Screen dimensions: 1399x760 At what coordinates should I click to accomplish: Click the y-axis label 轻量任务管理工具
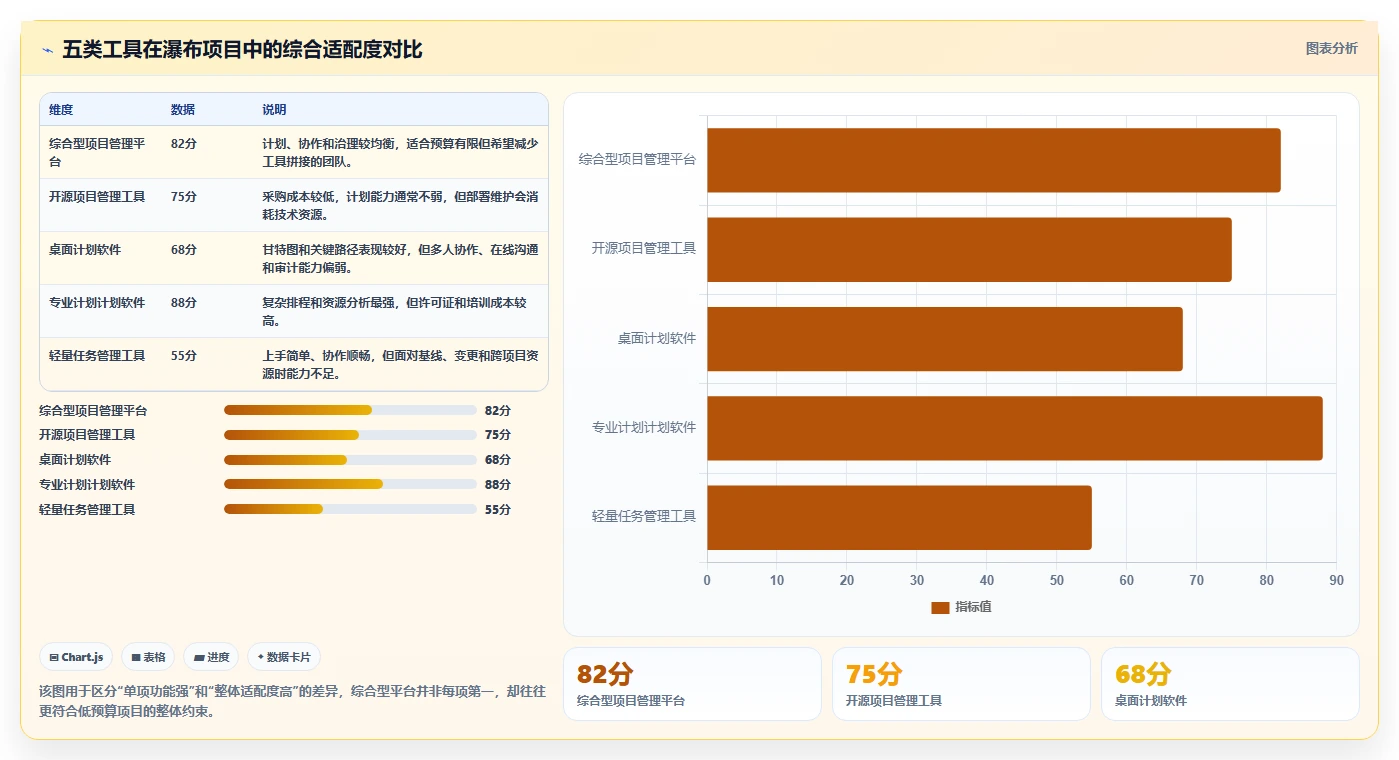coord(644,517)
